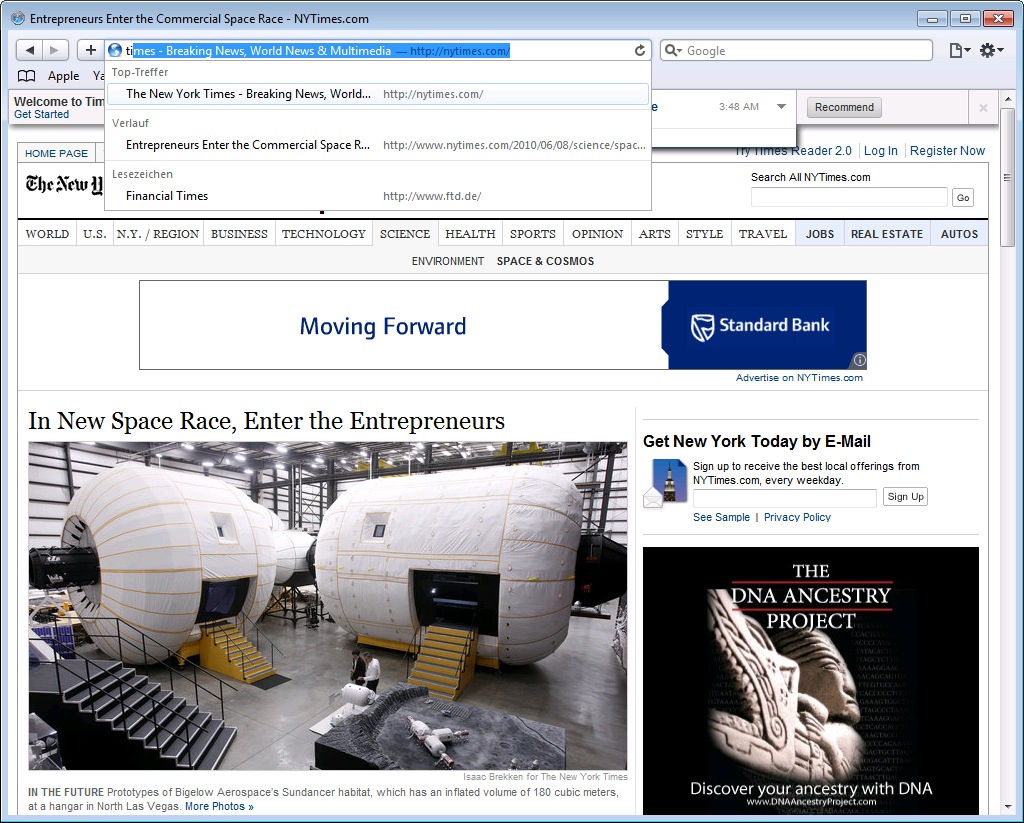Click the ad info icon on Standard Bank banner
This screenshot has height=823, width=1024.
pos(859,361)
